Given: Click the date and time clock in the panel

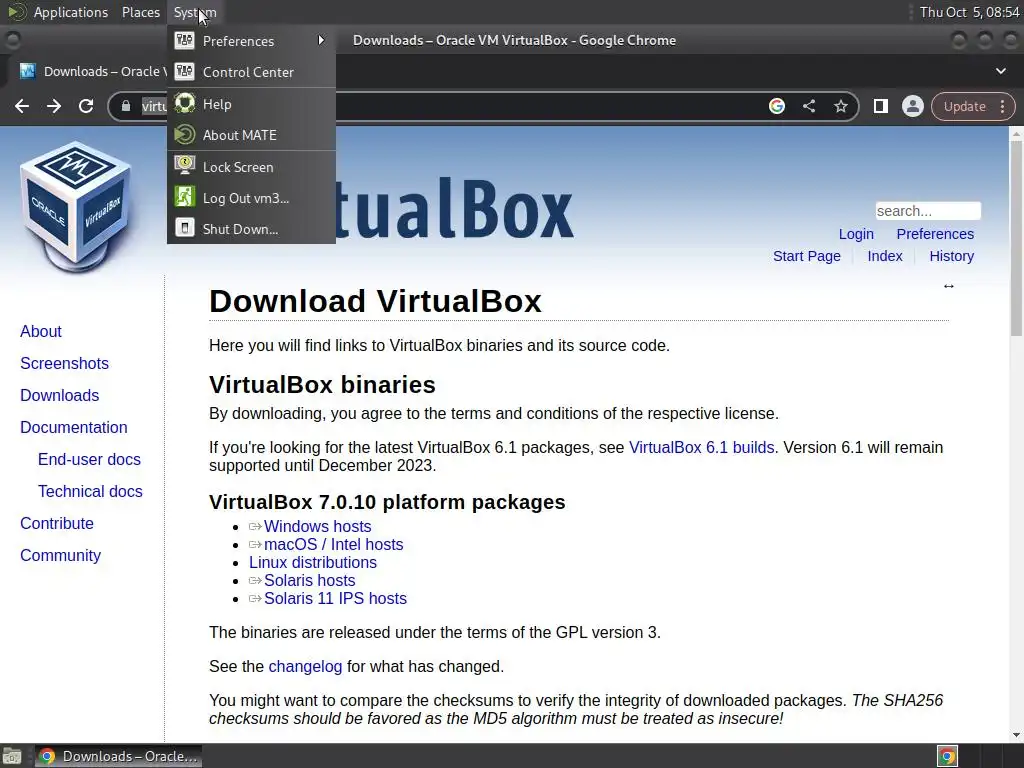Looking at the screenshot, I should pos(969,12).
